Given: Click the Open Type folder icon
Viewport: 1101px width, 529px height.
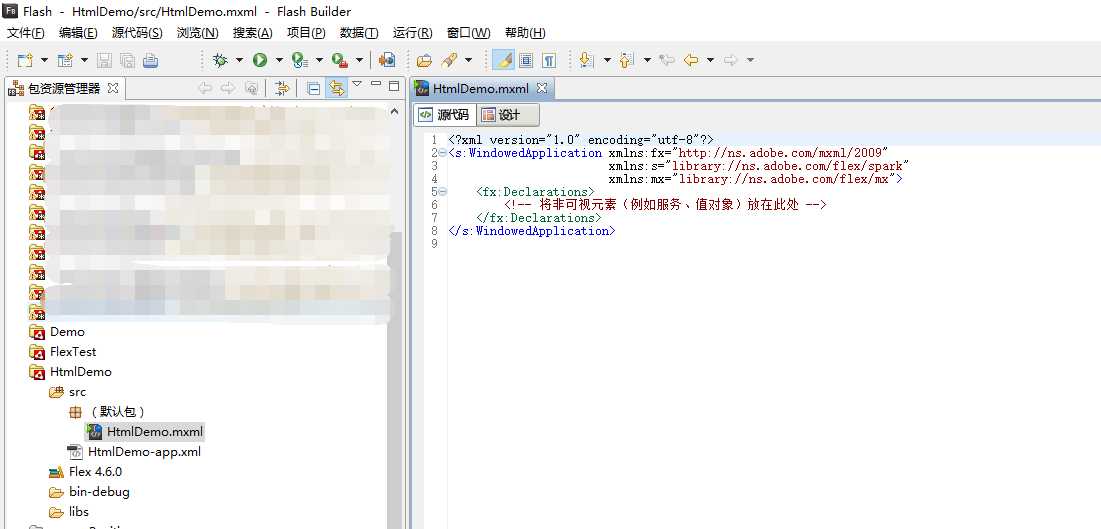Looking at the screenshot, I should pos(424,60).
